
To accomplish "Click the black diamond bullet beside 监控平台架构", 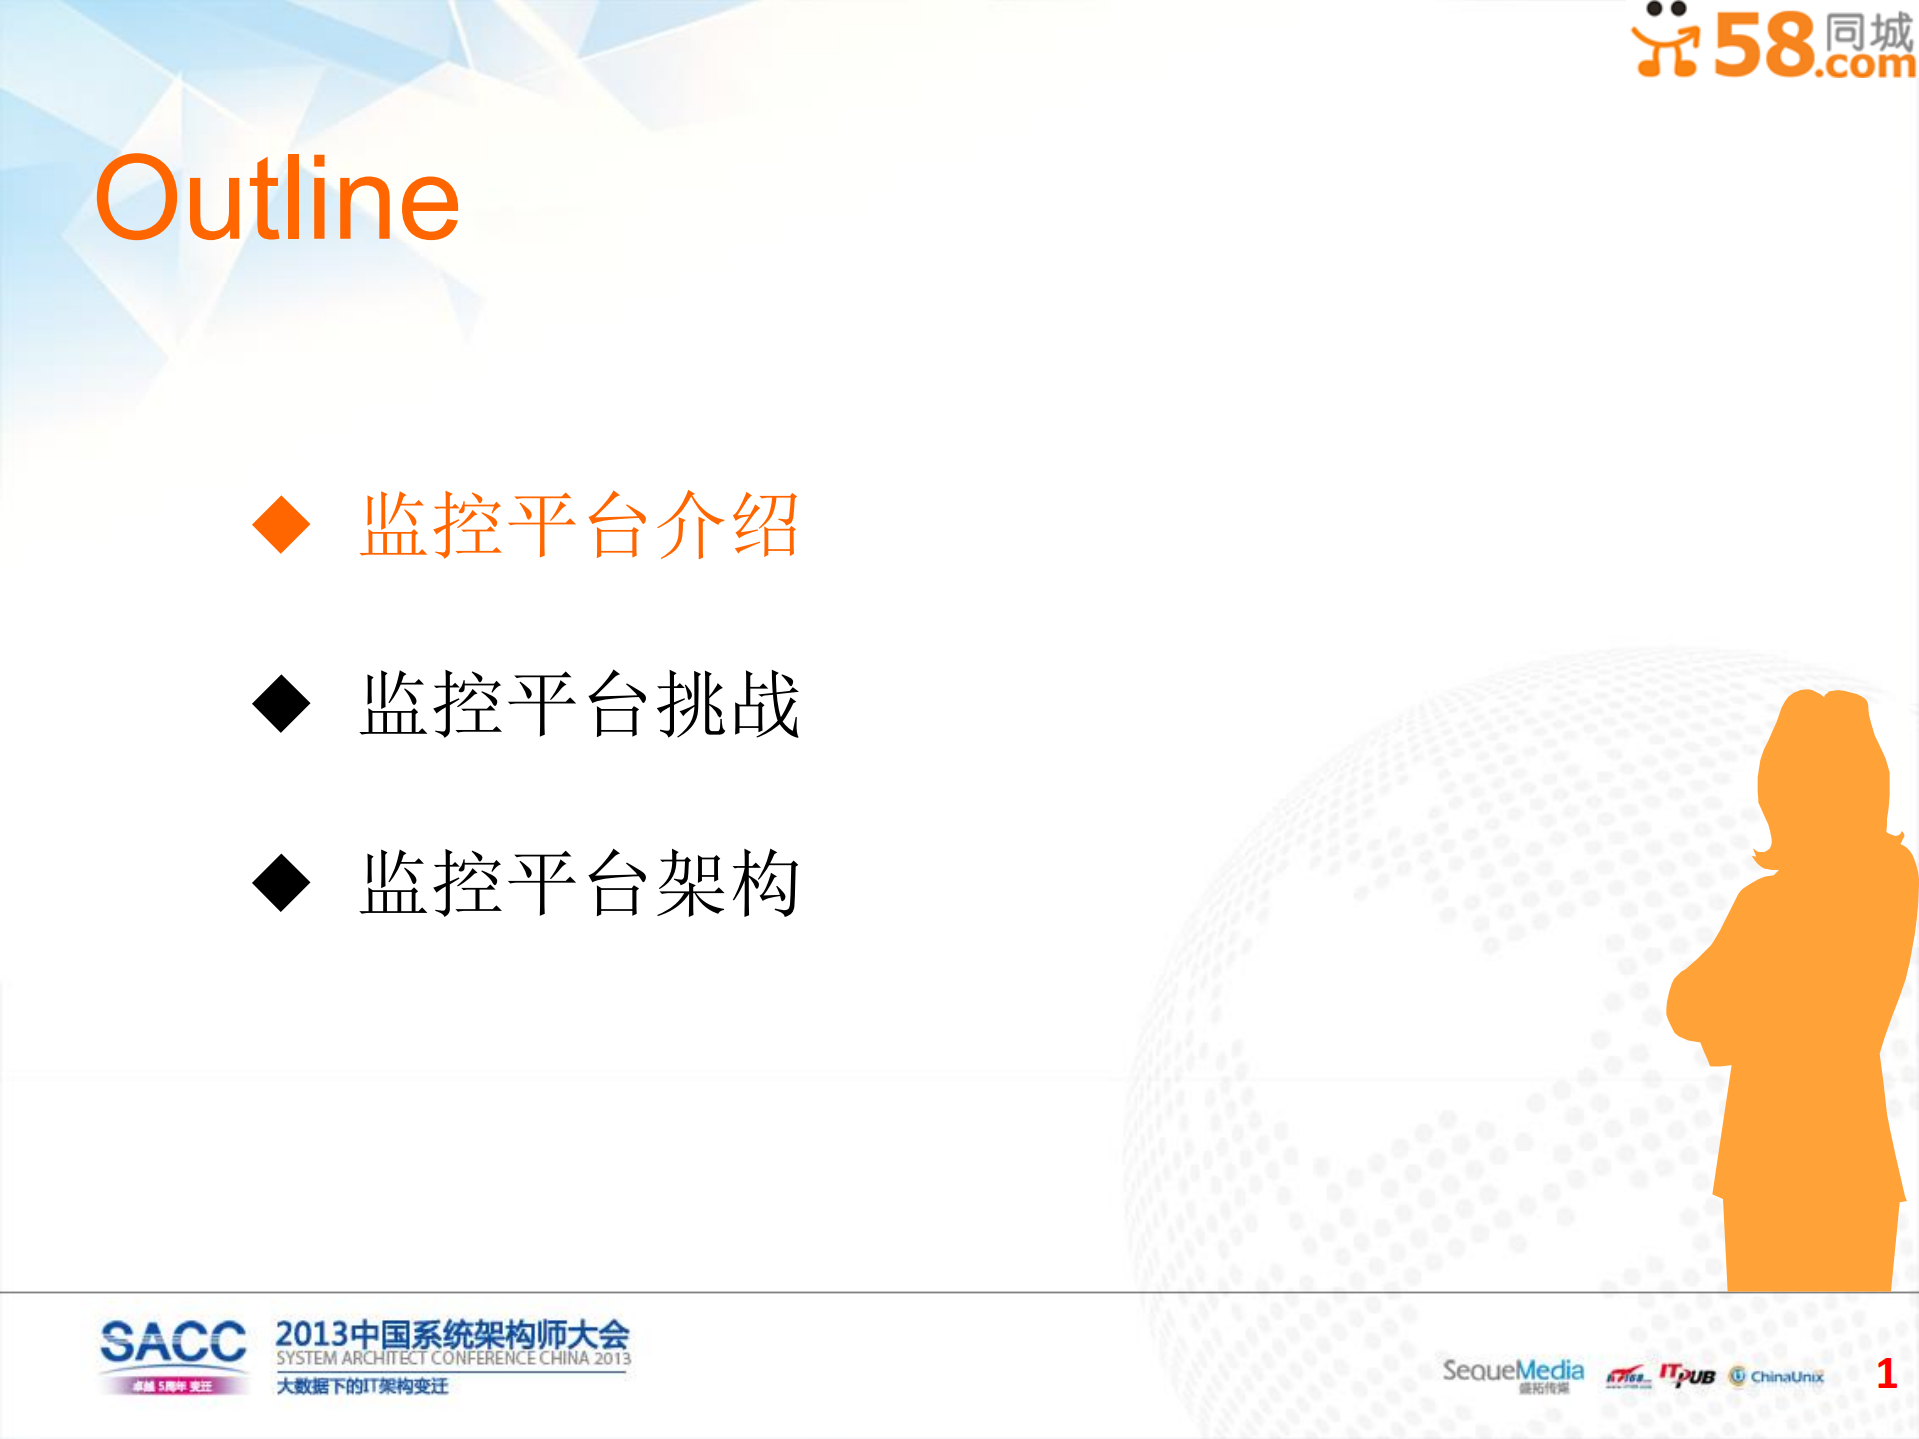I will point(283,884).
